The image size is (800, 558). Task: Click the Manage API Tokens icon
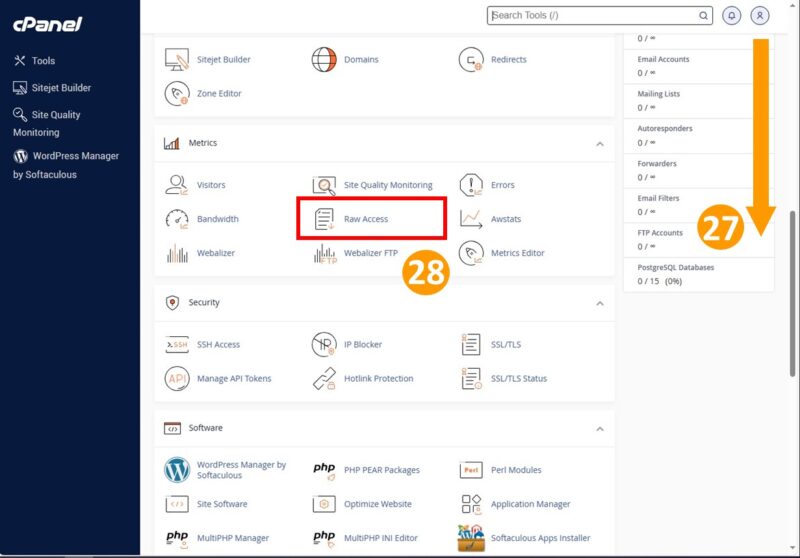click(x=177, y=378)
